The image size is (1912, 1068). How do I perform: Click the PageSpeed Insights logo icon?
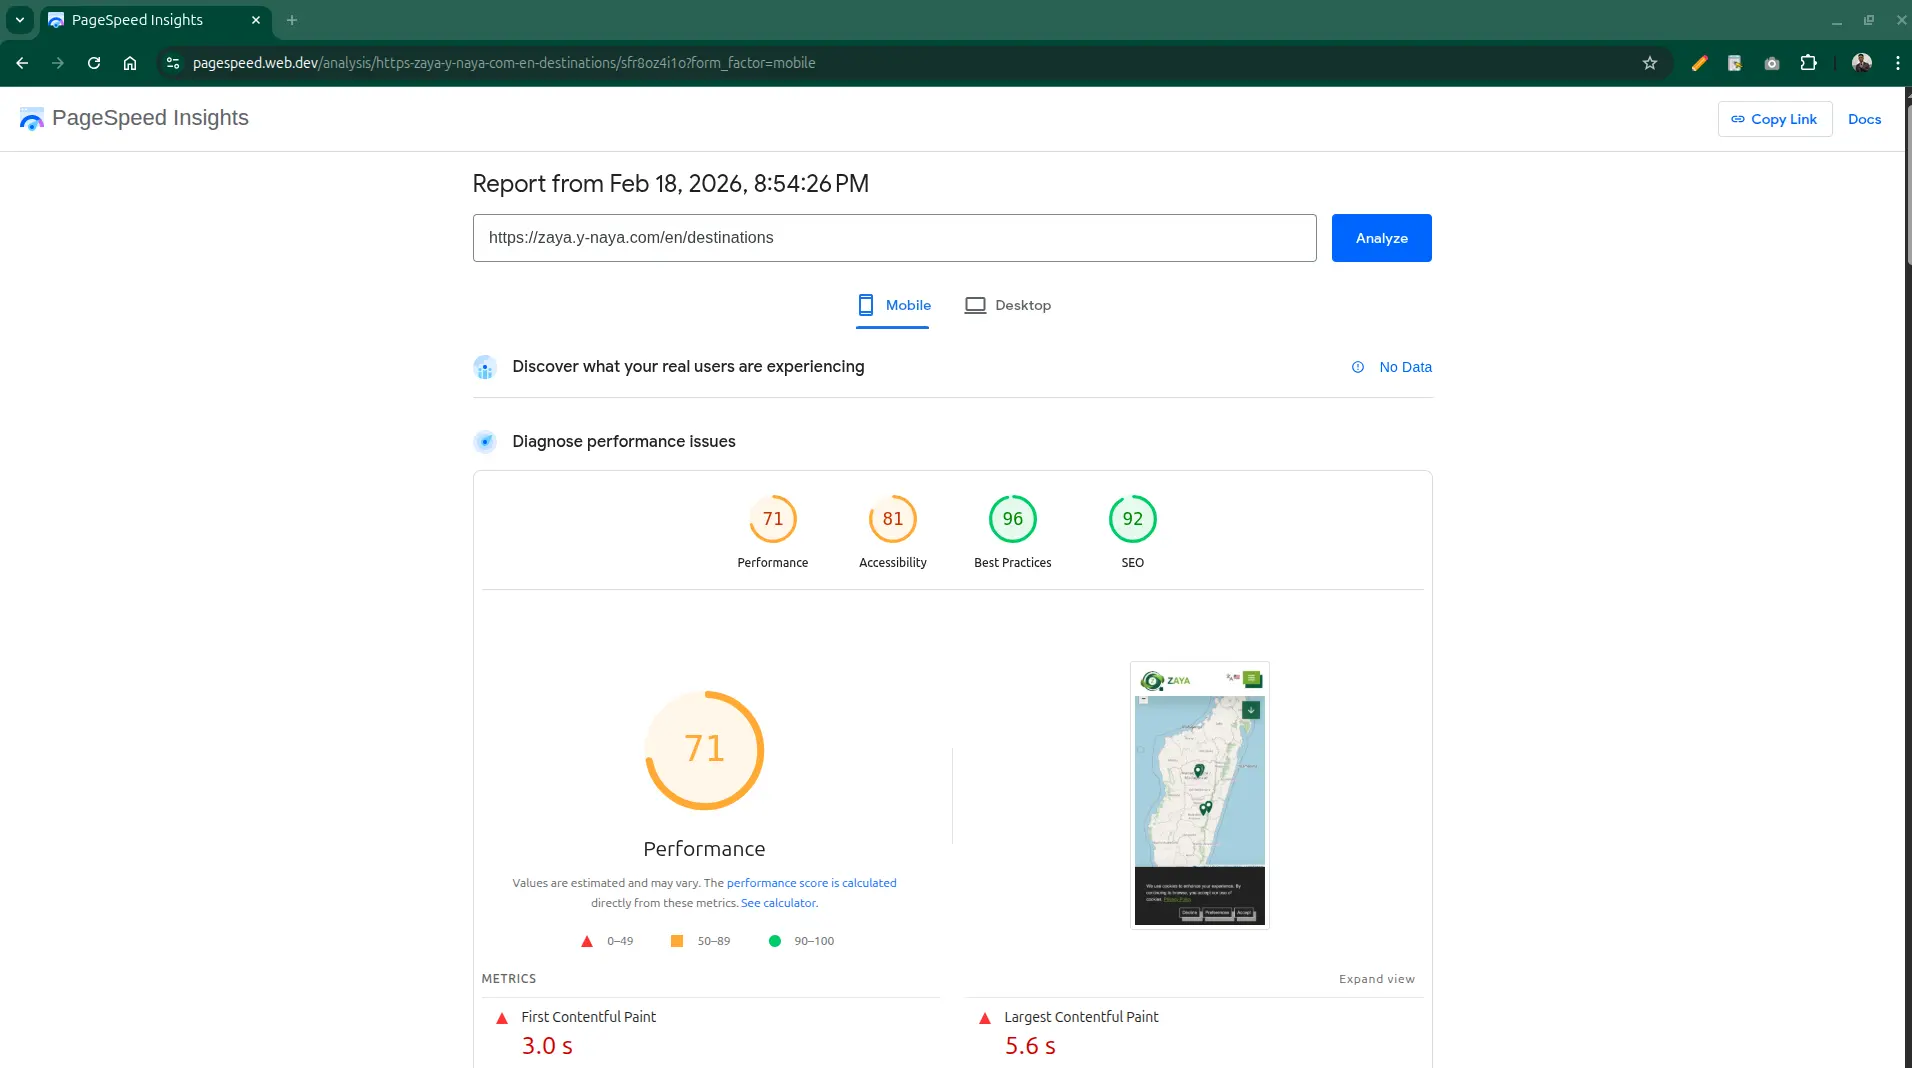32,119
